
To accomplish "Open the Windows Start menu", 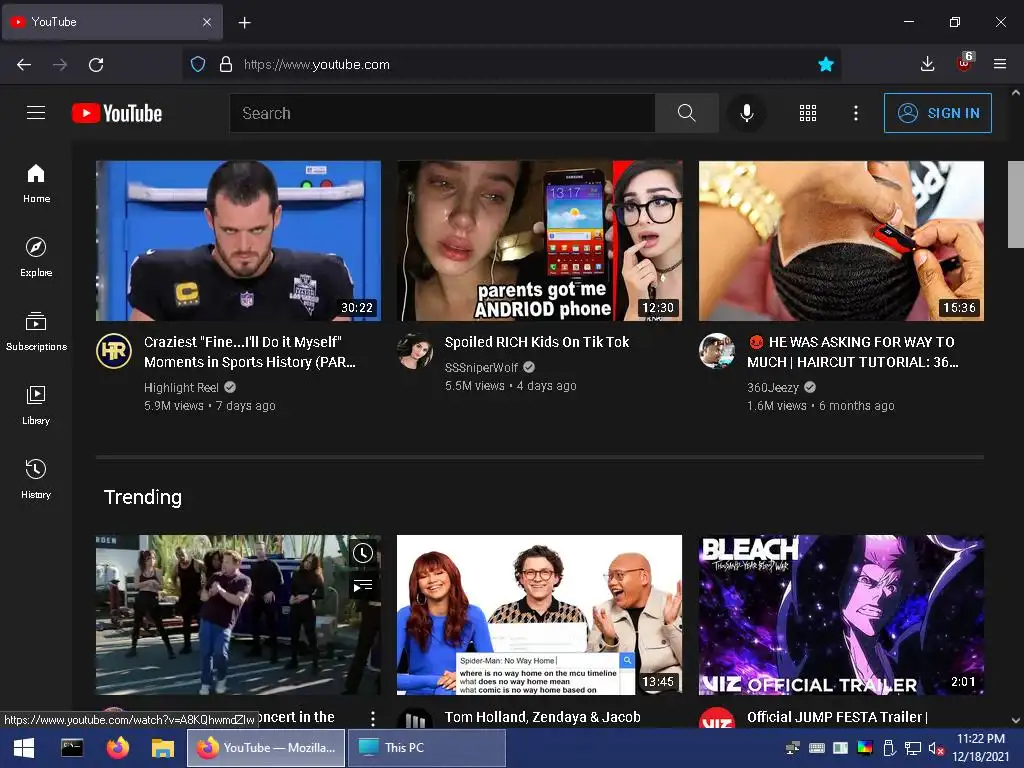I will pos(24,748).
